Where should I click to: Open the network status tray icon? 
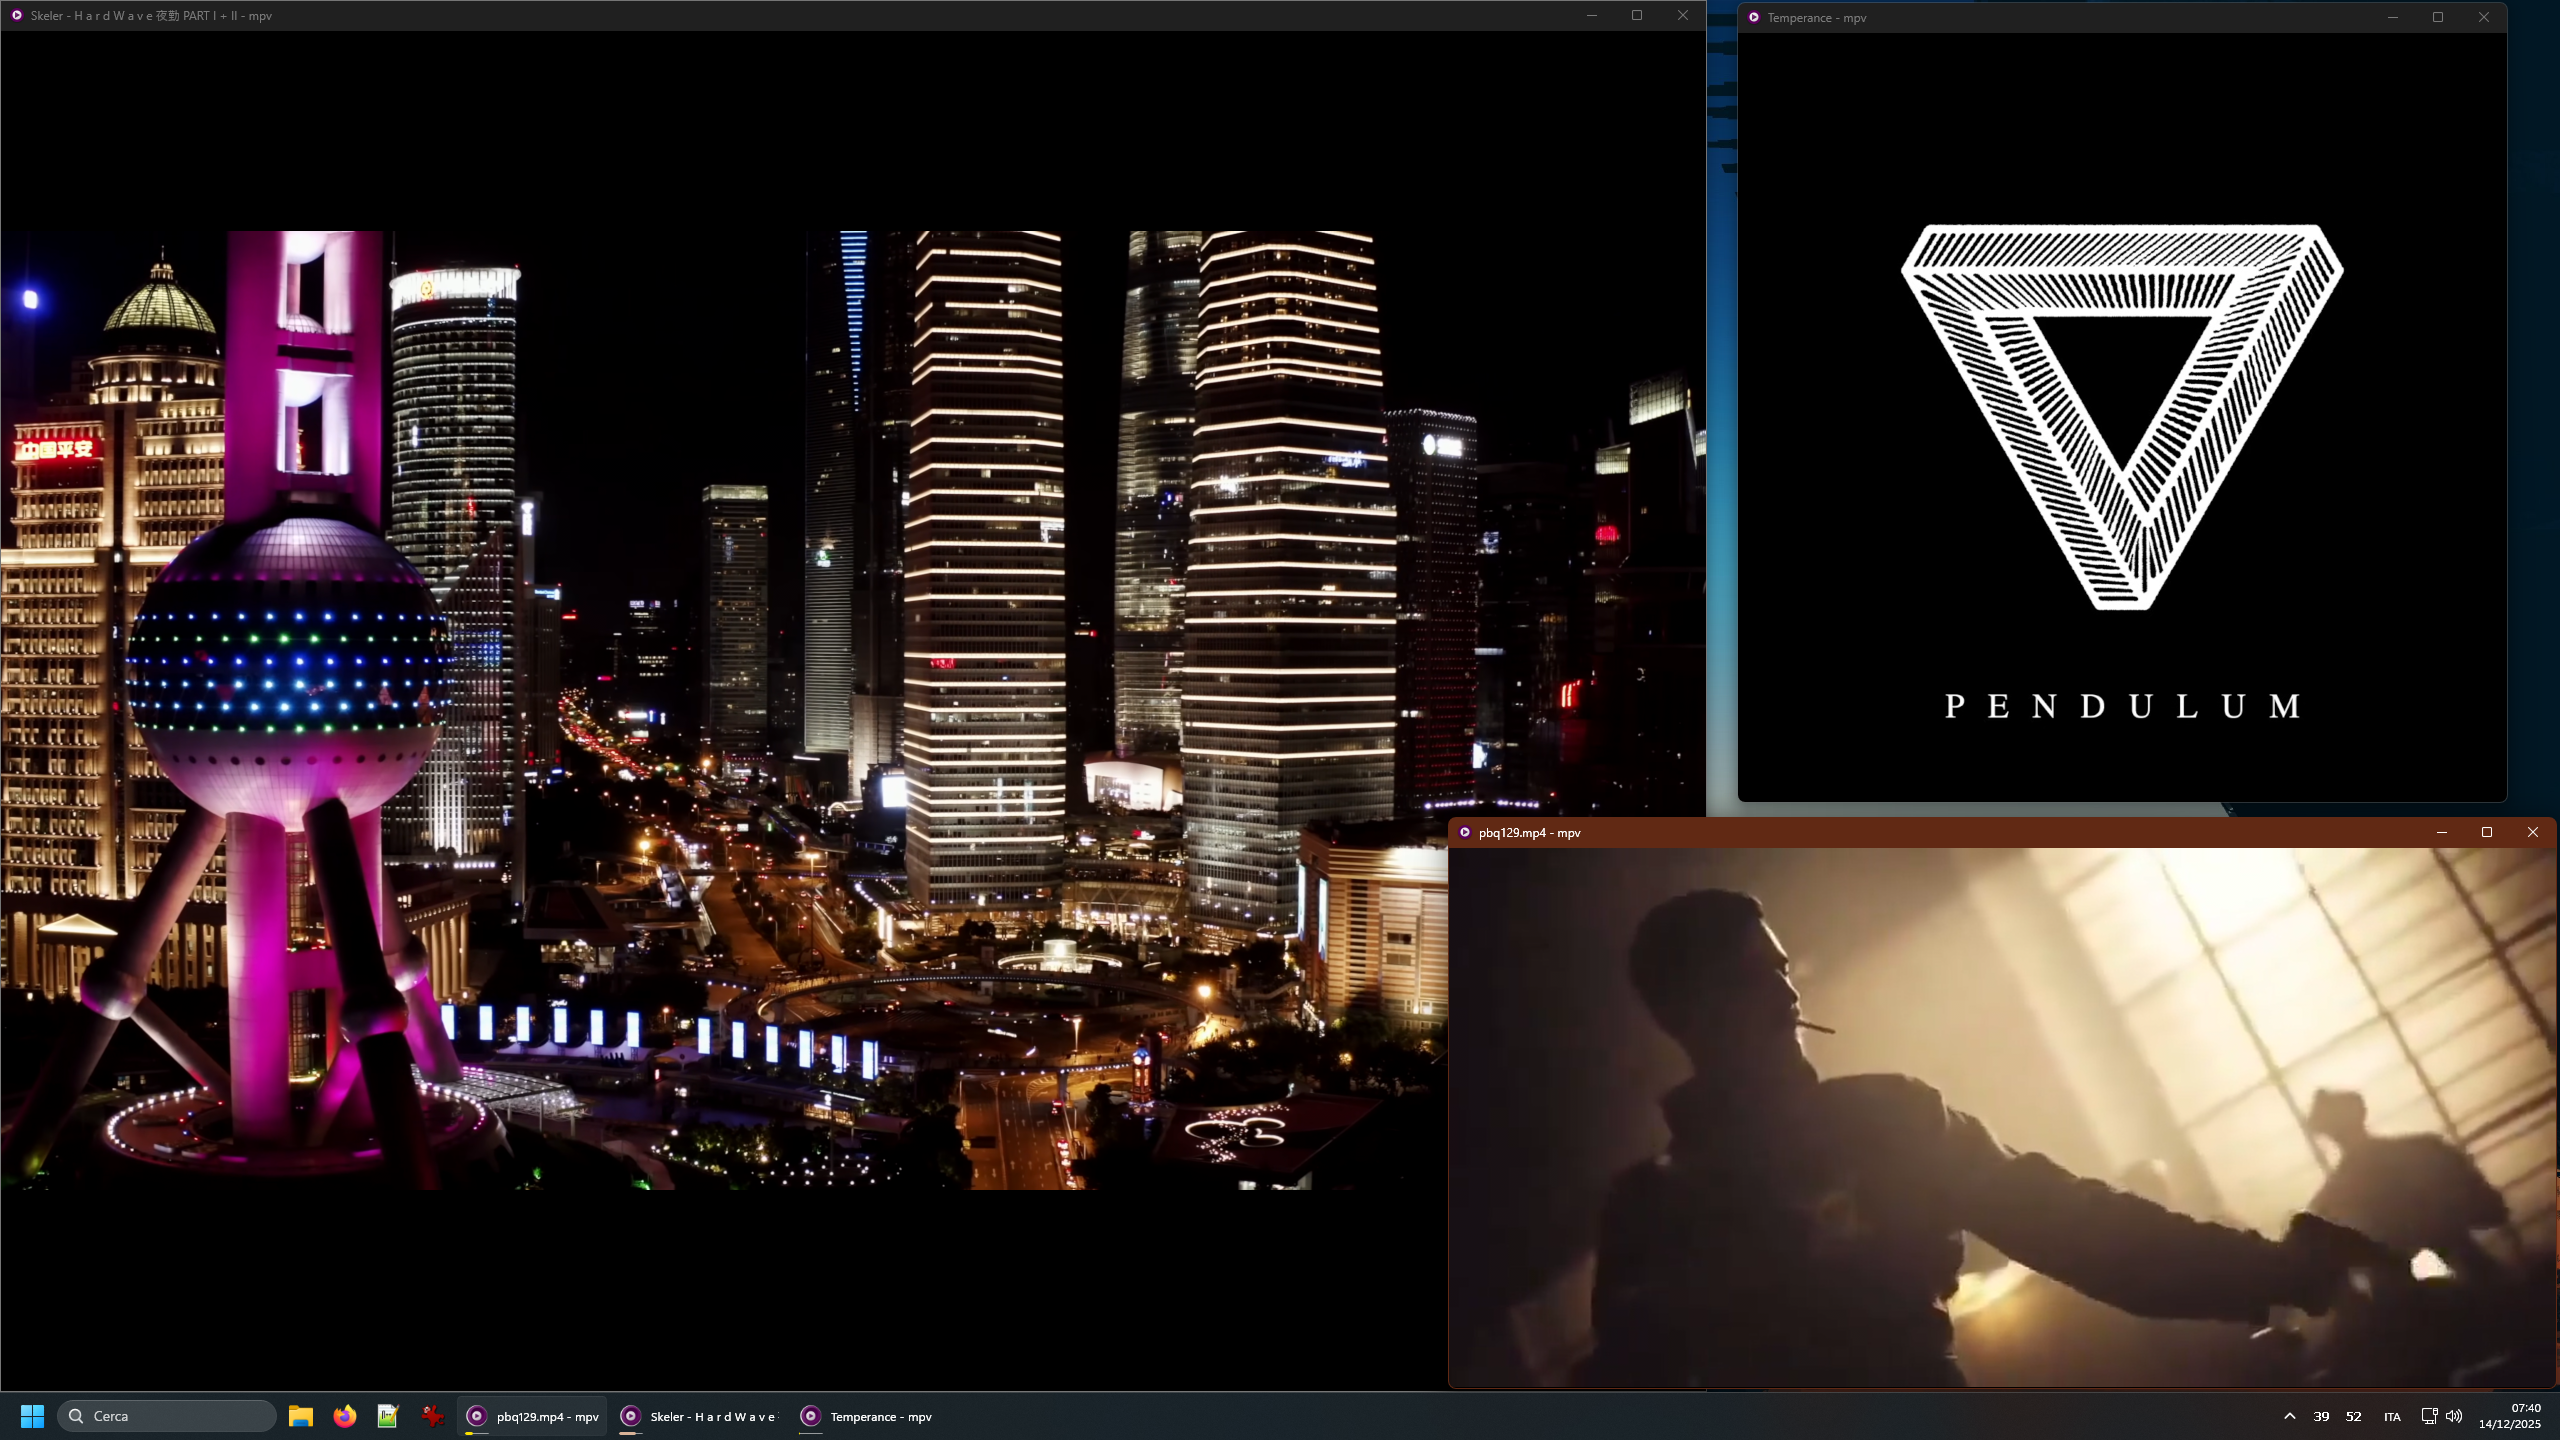[x=2428, y=1416]
